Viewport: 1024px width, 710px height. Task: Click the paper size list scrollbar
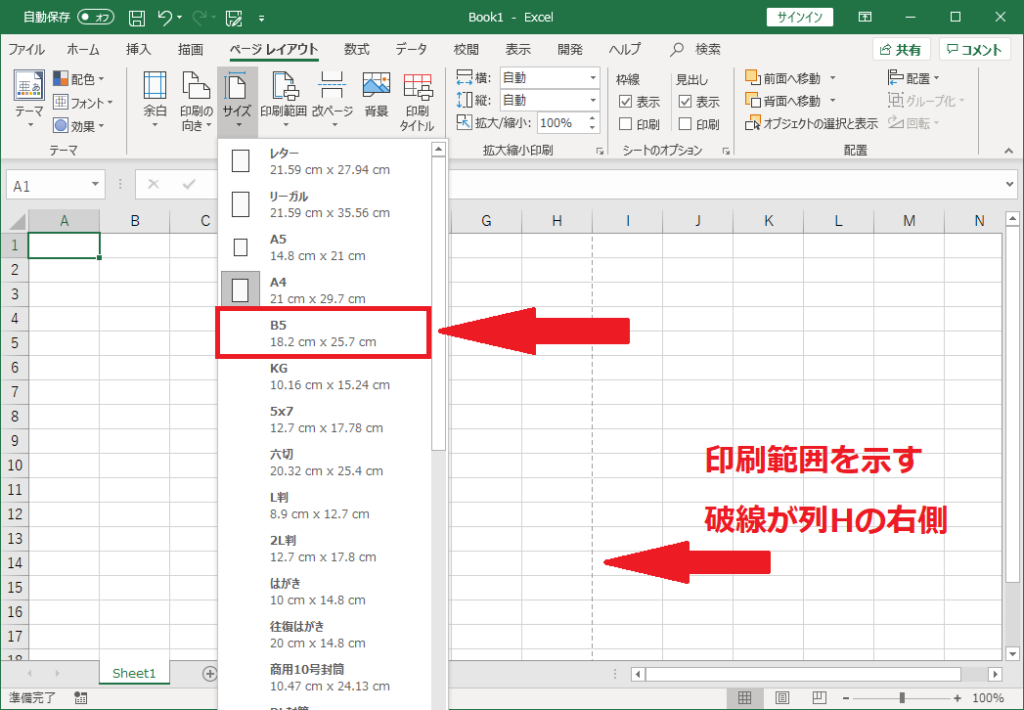(x=439, y=302)
